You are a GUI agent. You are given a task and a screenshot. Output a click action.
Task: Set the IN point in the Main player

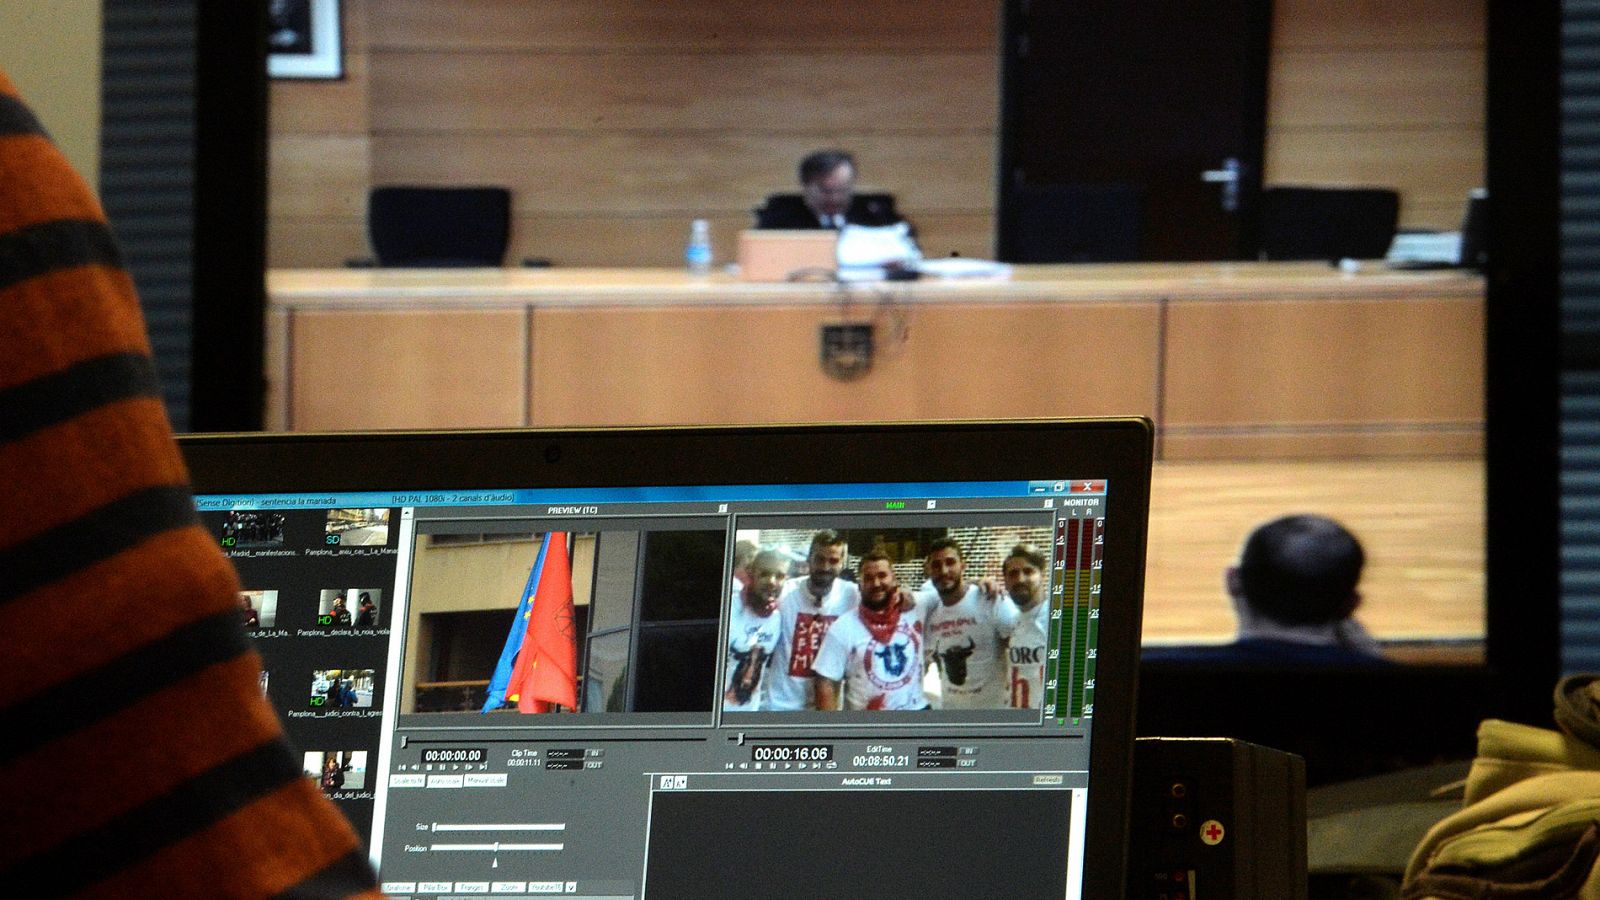coord(968,751)
